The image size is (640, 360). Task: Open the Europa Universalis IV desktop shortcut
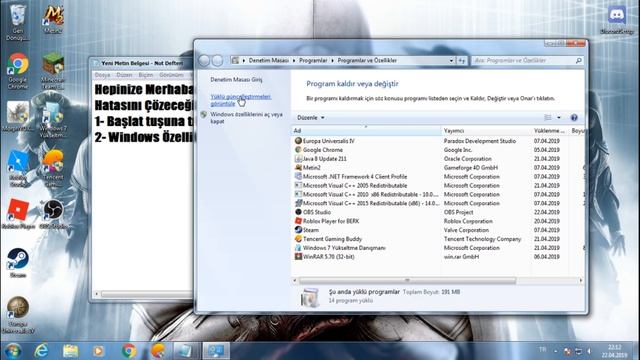click(x=18, y=315)
